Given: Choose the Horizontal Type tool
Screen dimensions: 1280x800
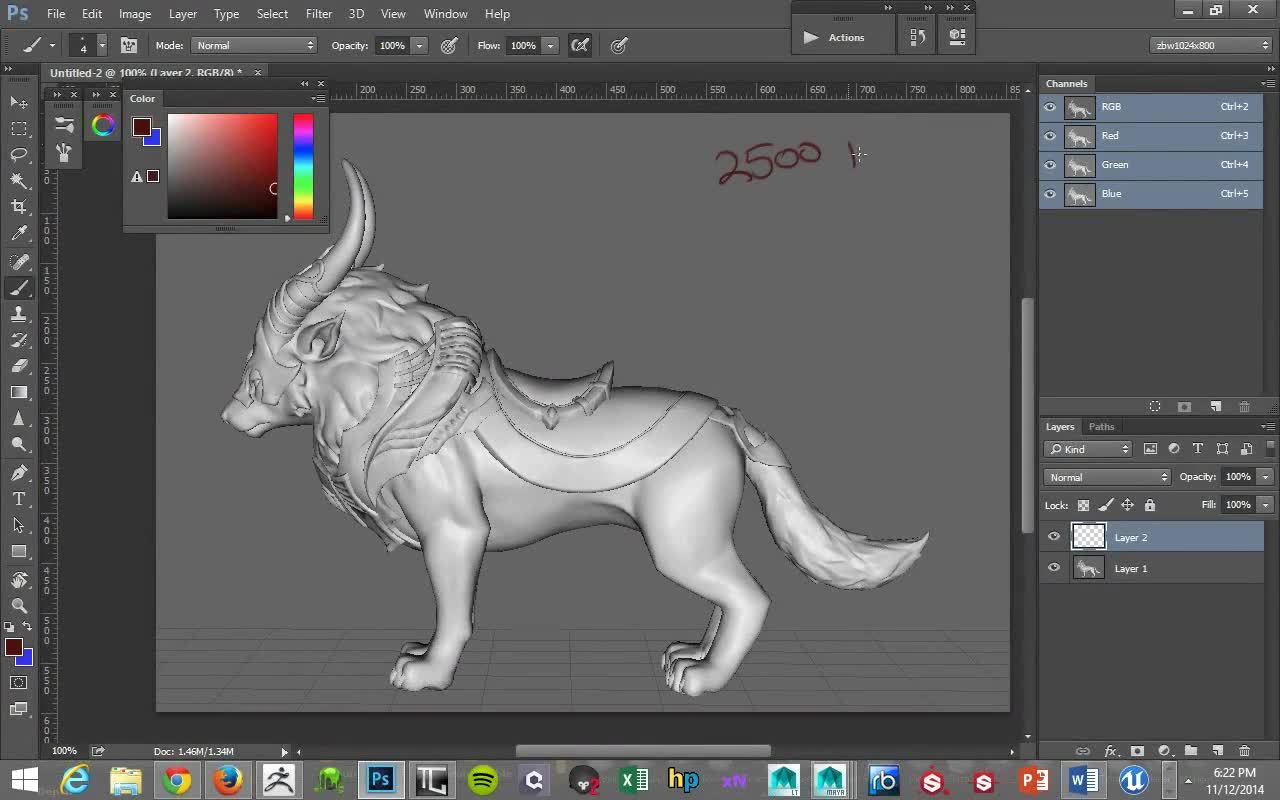Looking at the screenshot, I should 19,498.
